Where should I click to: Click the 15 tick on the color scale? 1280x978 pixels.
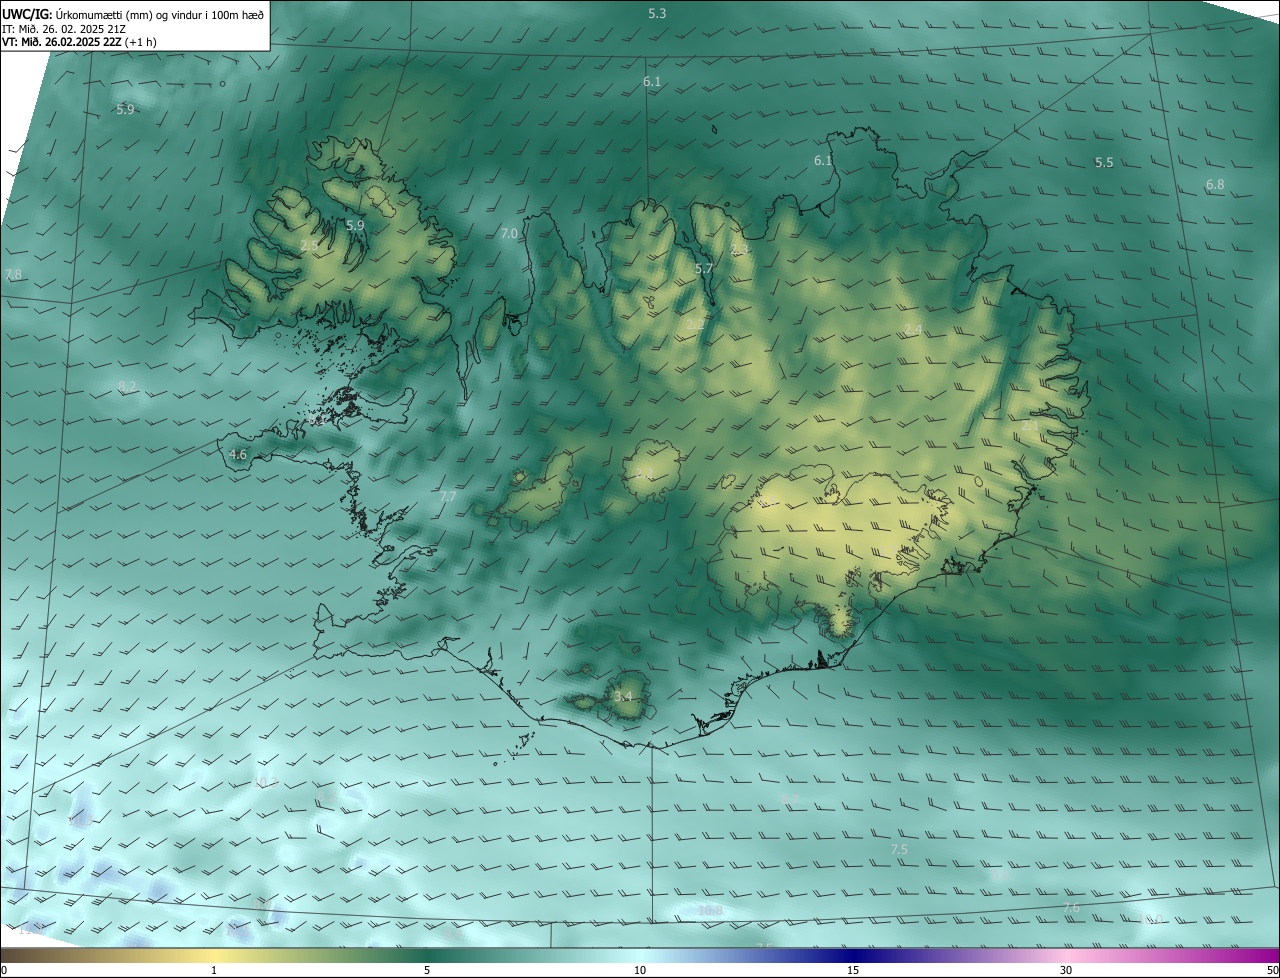point(853,971)
